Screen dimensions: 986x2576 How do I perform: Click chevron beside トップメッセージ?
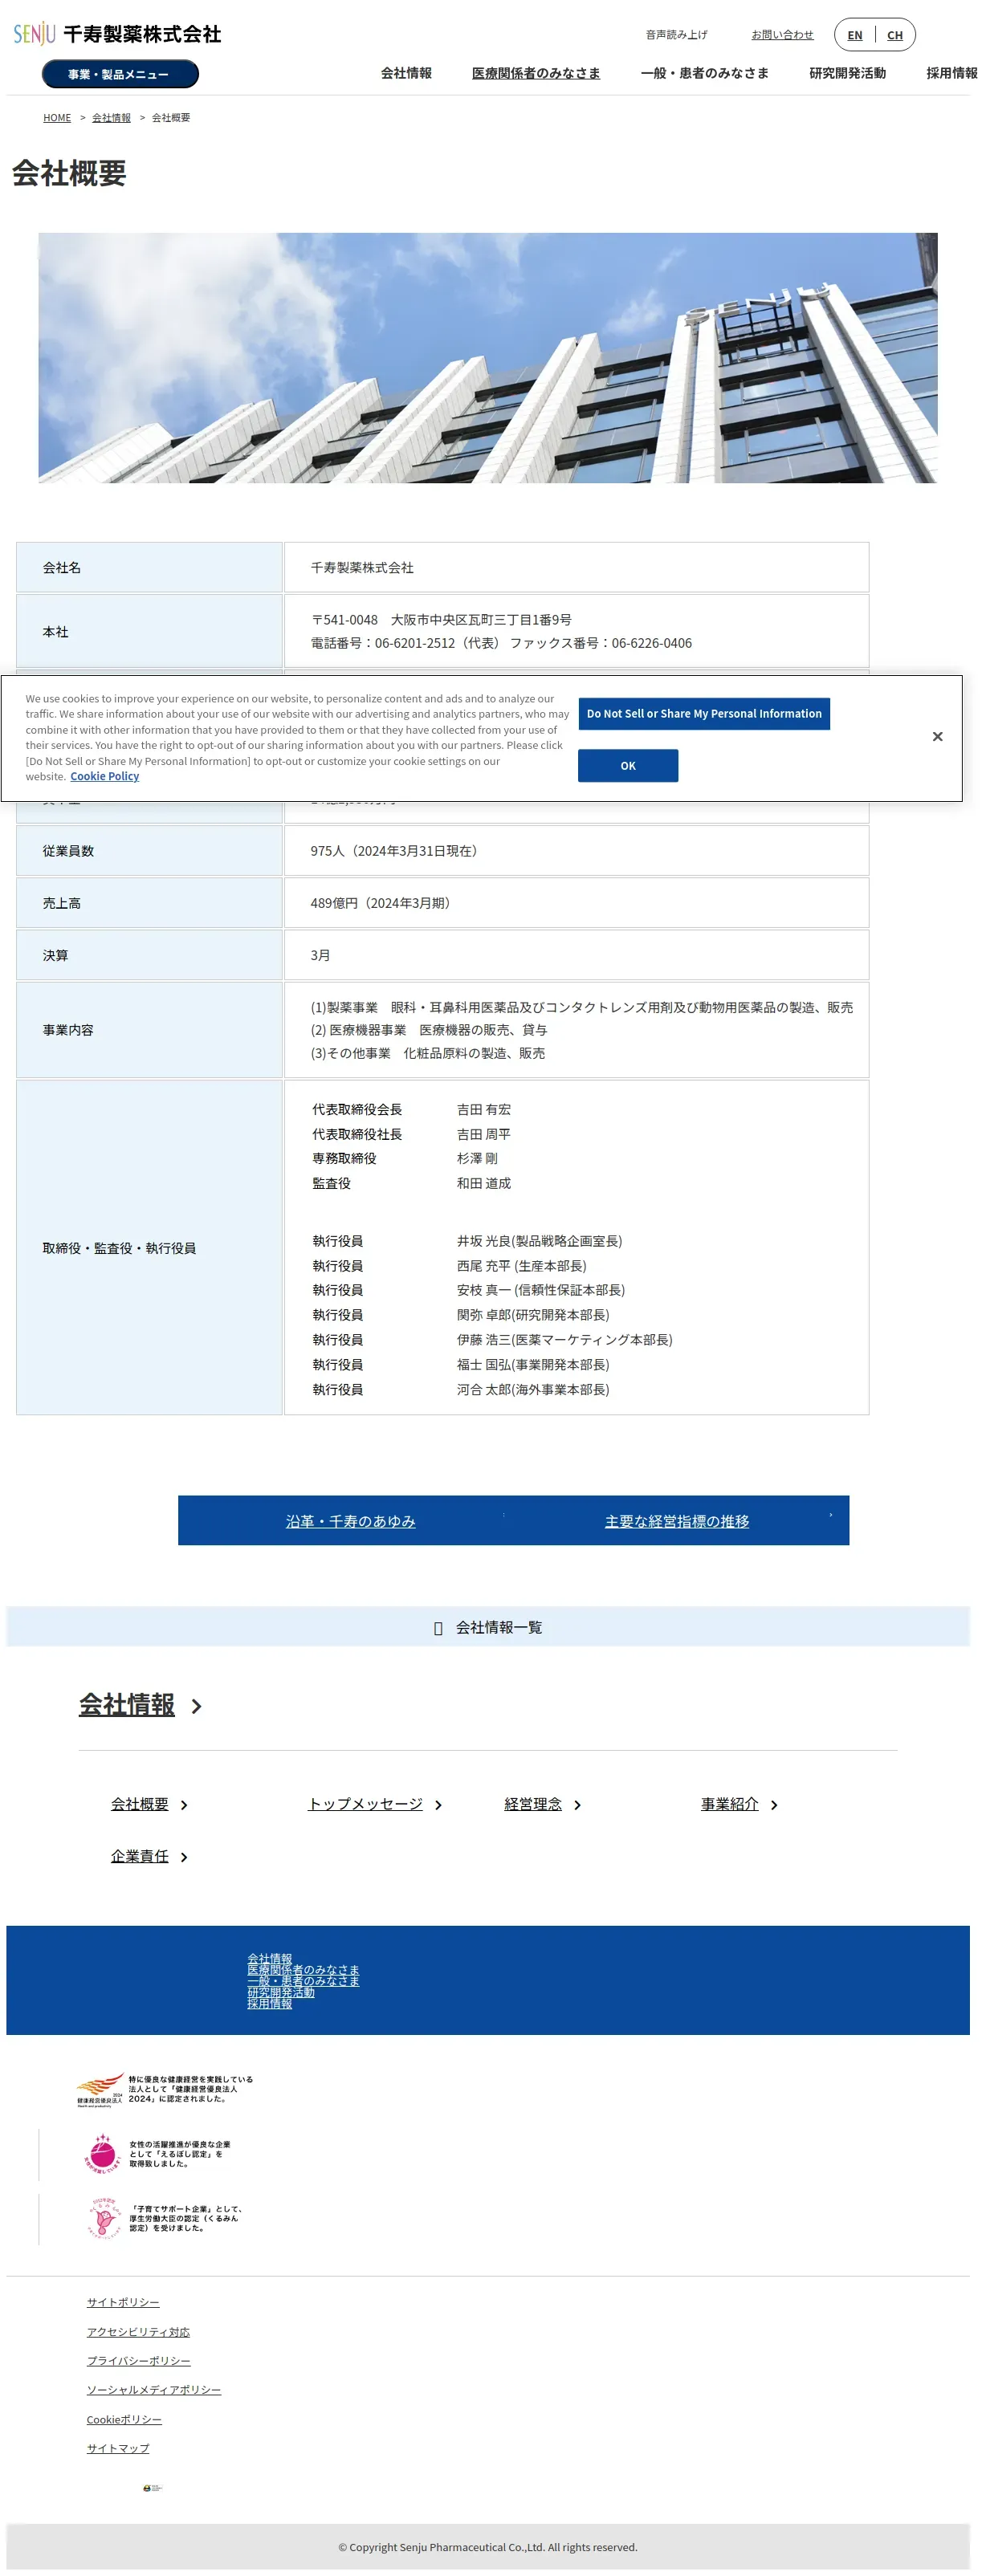[x=439, y=1806]
